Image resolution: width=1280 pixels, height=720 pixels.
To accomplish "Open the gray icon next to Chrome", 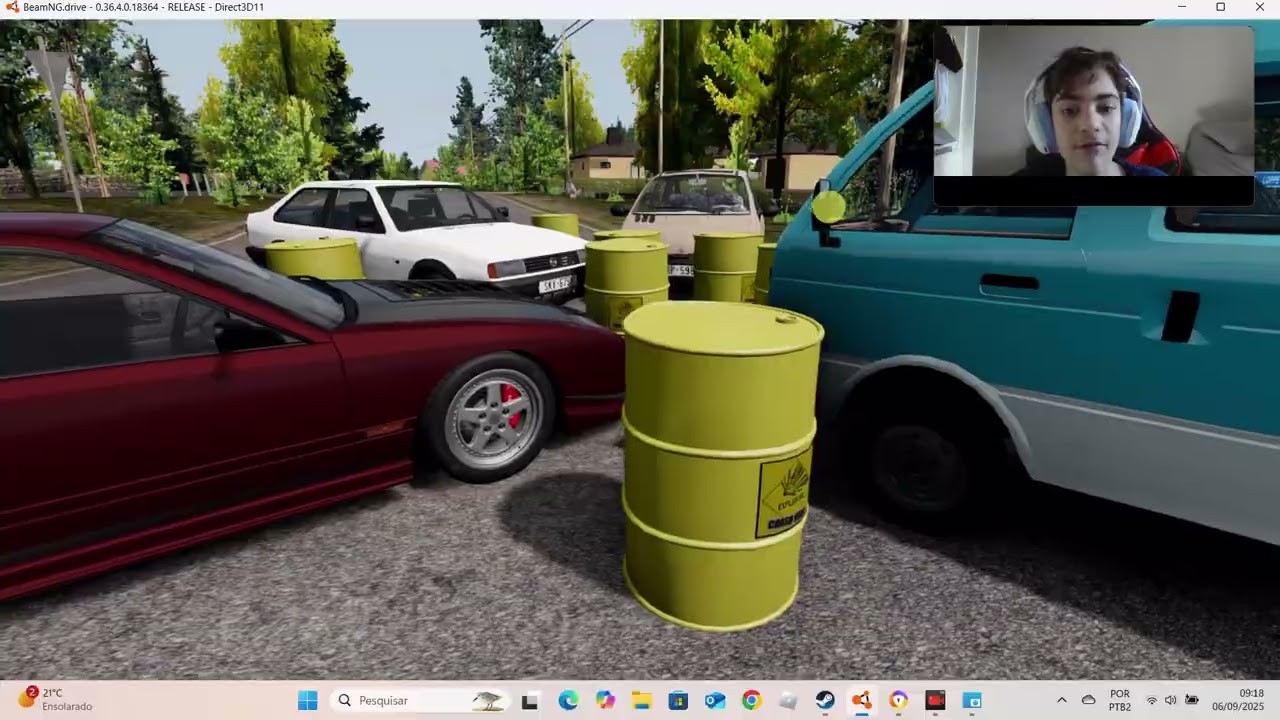I will (788, 700).
